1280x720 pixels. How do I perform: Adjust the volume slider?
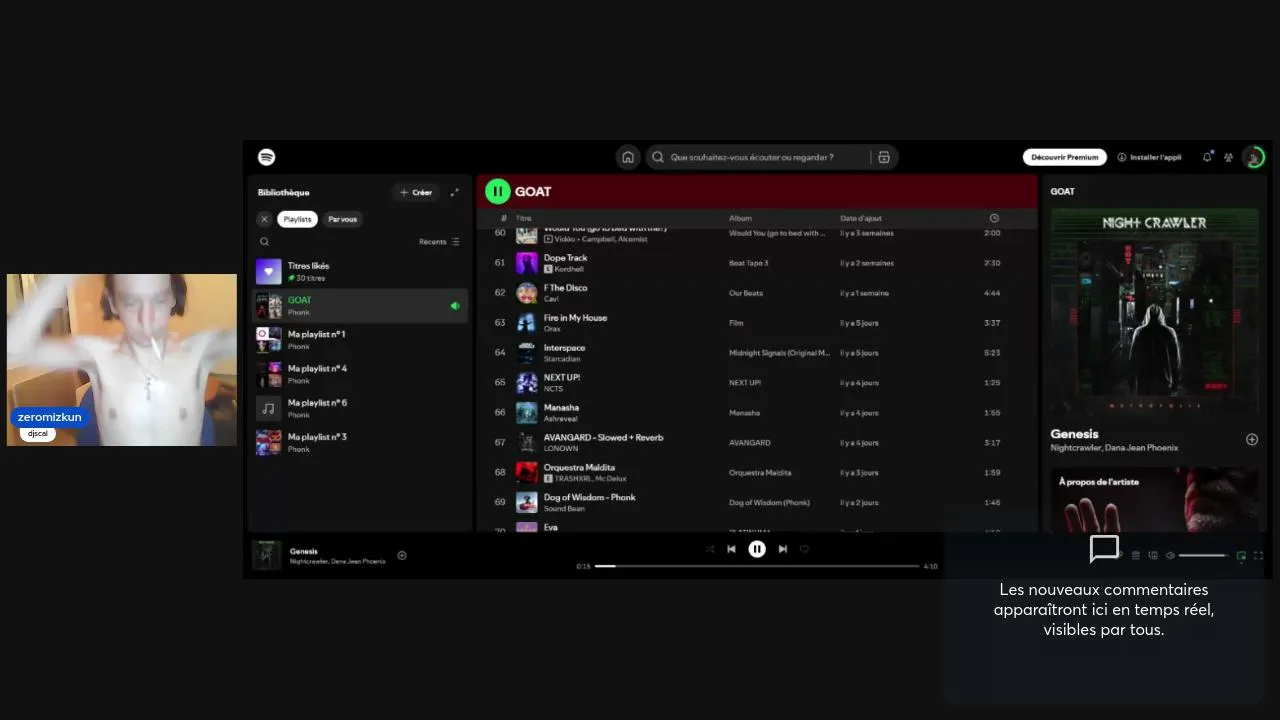pos(1204,555)
